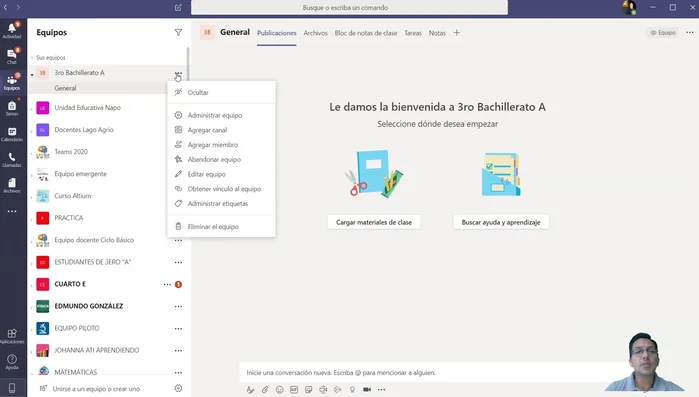This screenshot has width=699, height=397.
Task: Go forward with the right arrow
Action: [18, 8]
